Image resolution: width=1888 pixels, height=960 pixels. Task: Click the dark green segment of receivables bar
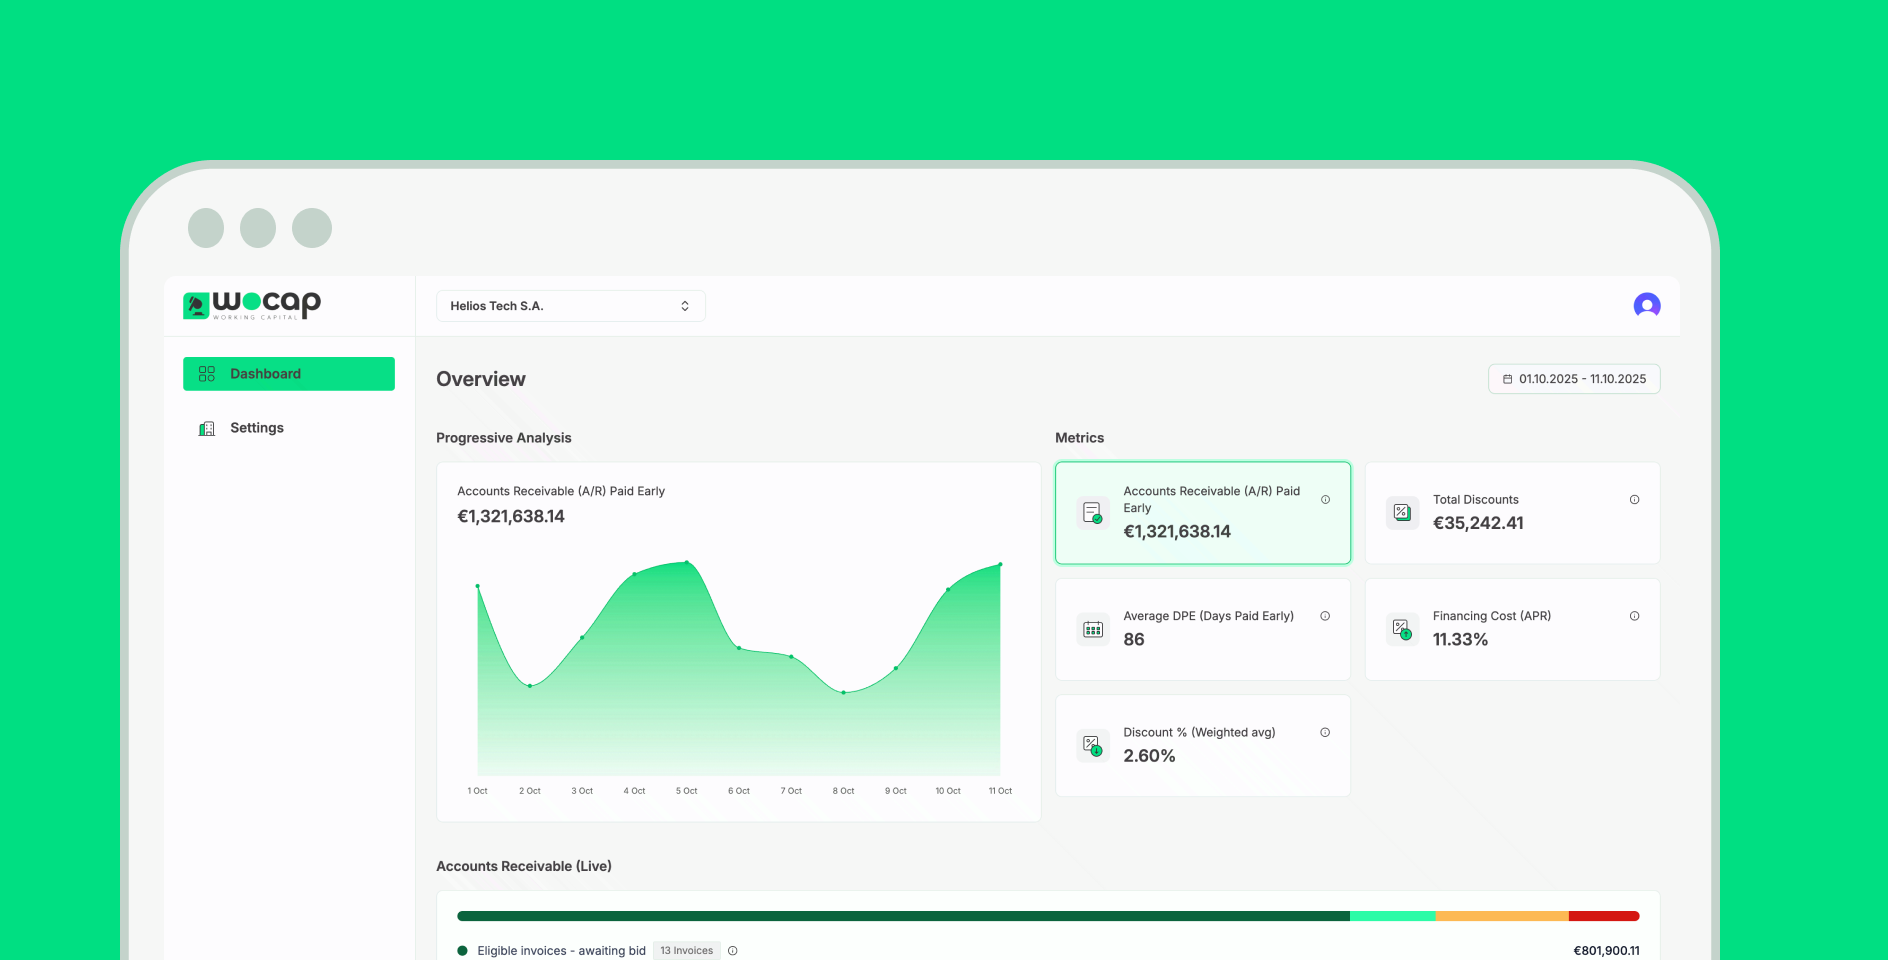point(902,916)
